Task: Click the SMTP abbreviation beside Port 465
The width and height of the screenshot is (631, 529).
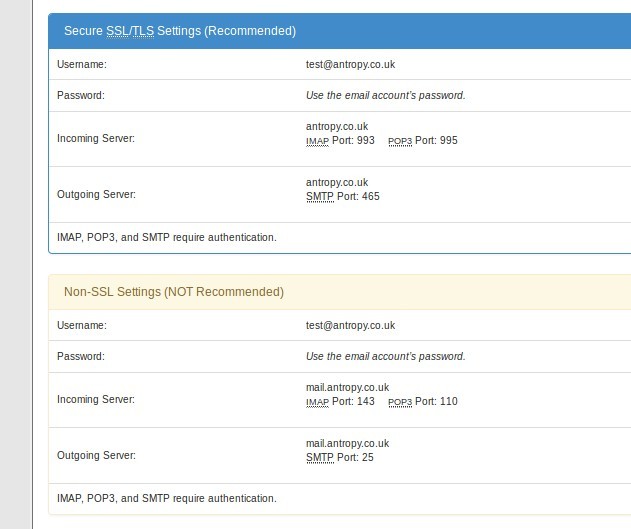Action: point(320,197)
